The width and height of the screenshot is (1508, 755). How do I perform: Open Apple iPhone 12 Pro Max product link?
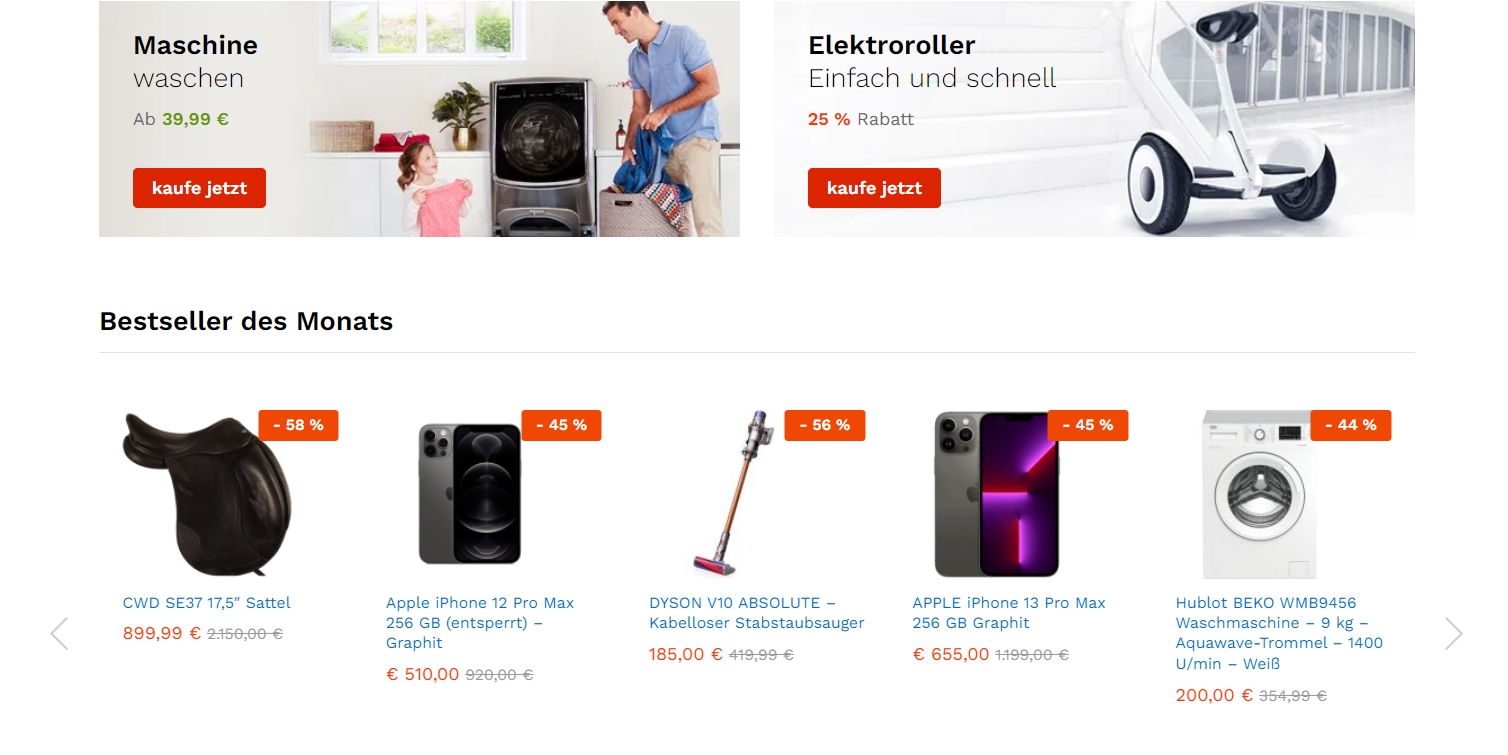pos(480,623)
